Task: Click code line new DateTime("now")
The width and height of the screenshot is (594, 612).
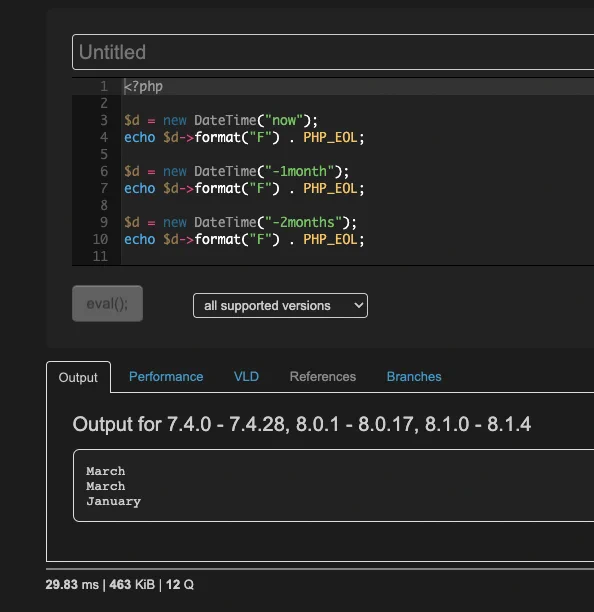Action: [x=221, y=120]
